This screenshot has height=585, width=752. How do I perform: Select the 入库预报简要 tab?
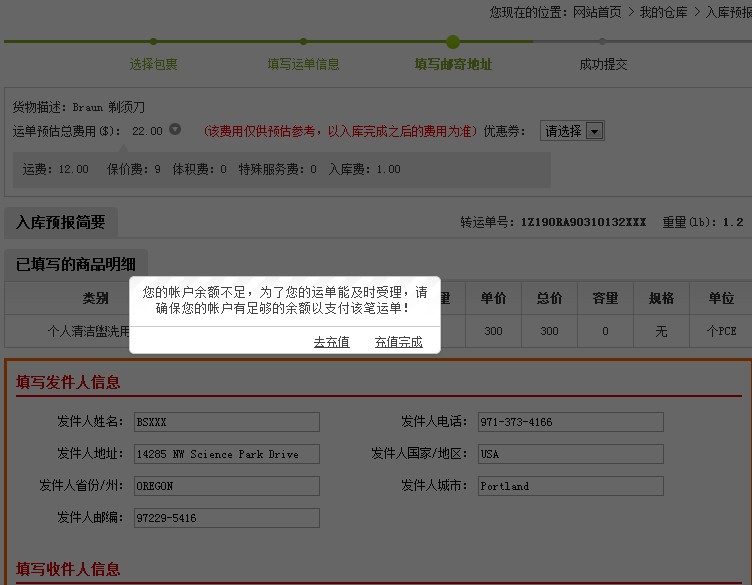61,222
